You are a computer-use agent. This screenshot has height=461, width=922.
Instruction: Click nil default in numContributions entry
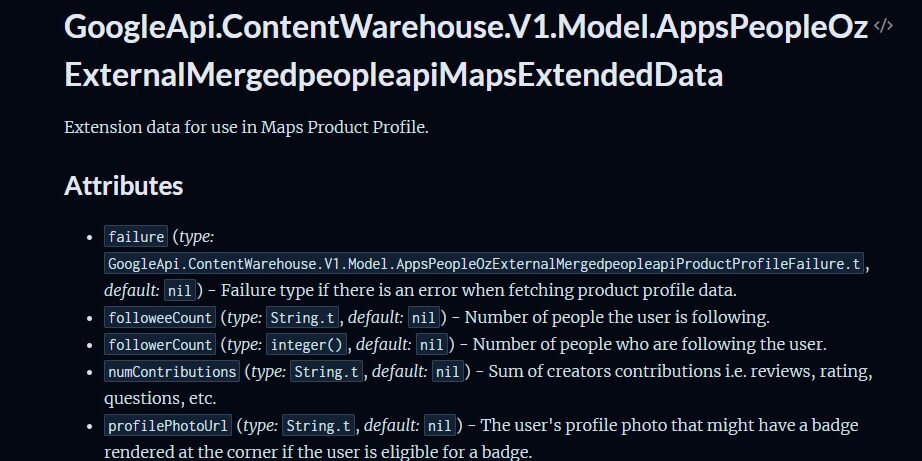point(448,372)
